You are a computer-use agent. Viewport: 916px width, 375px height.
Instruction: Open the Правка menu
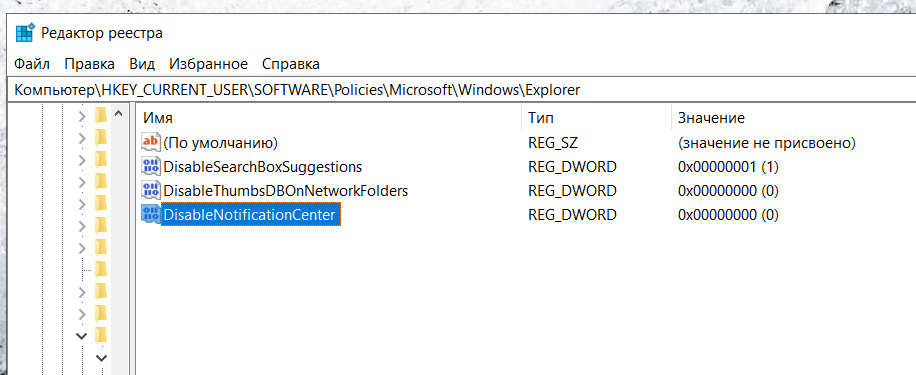(89, 64)
